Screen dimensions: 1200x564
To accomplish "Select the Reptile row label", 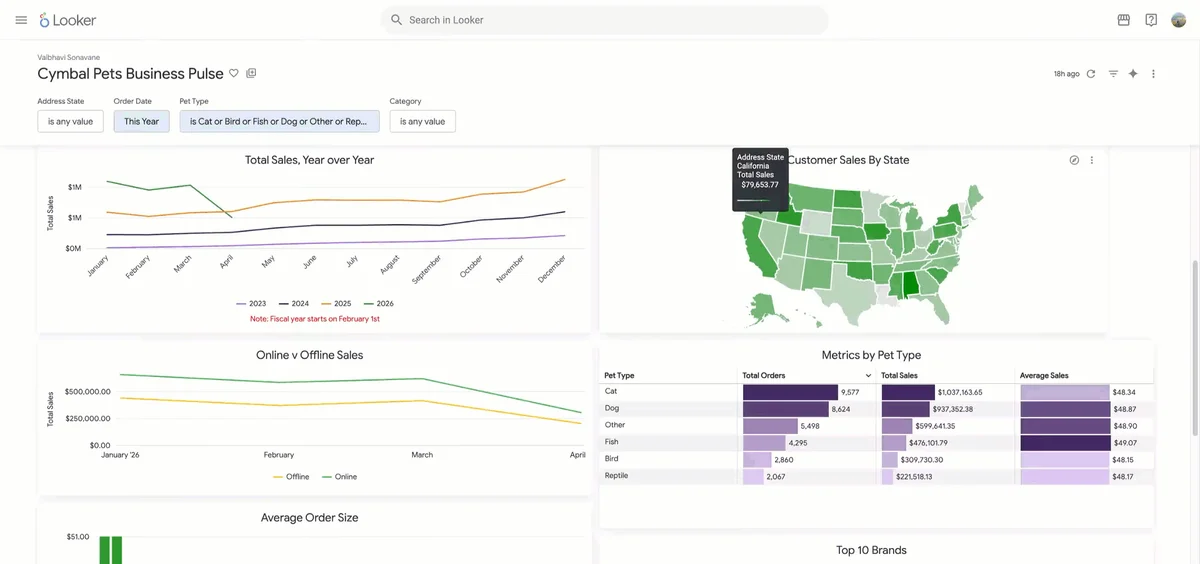I will [616, 475].
